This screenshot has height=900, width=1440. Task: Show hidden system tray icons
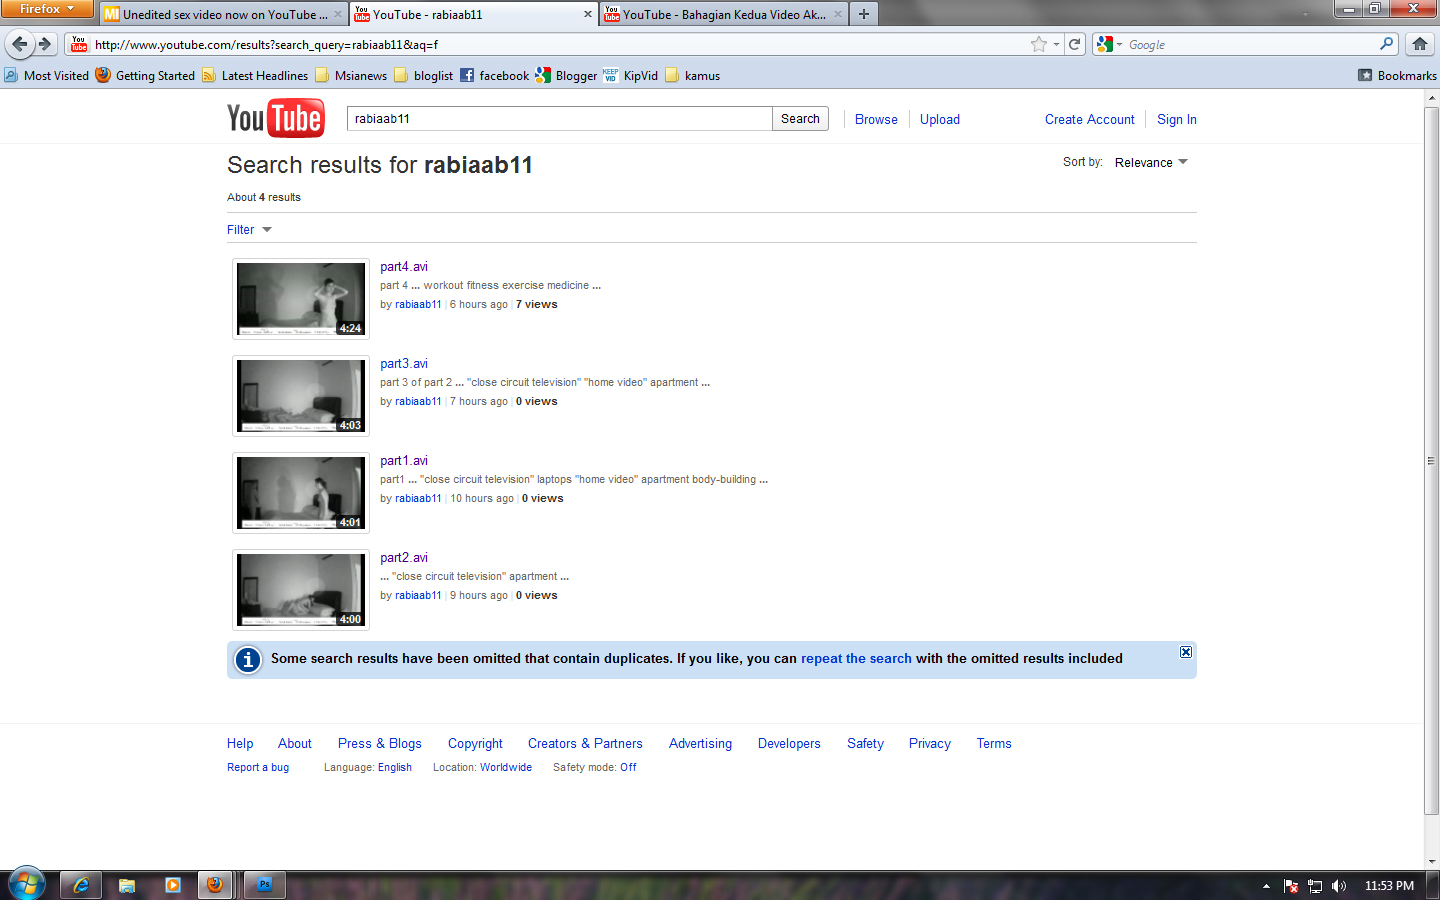coord(1266,886)
